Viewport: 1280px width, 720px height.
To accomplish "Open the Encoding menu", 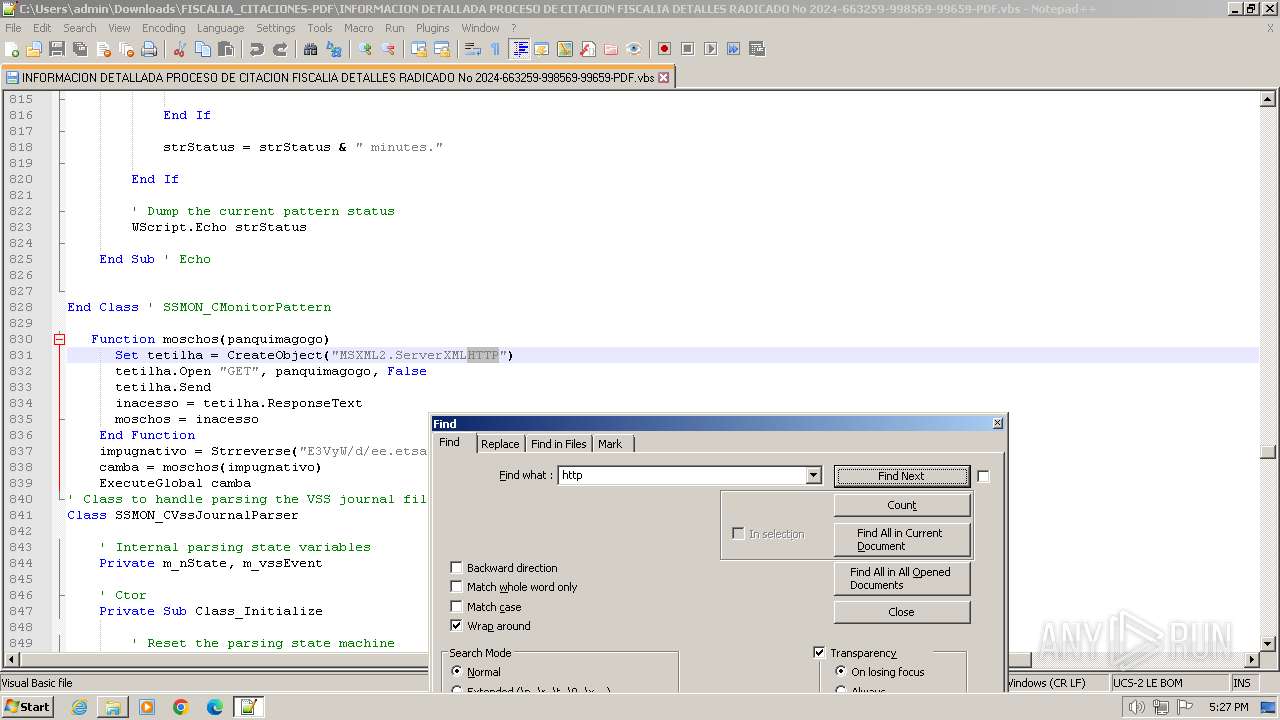I will 163,28.
